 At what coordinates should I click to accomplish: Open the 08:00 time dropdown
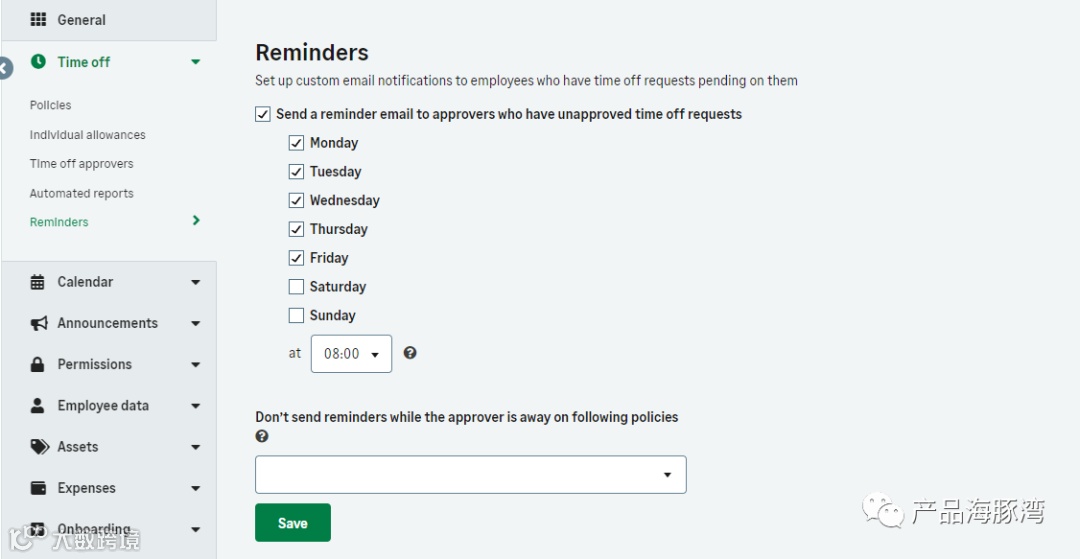[351, 354]
